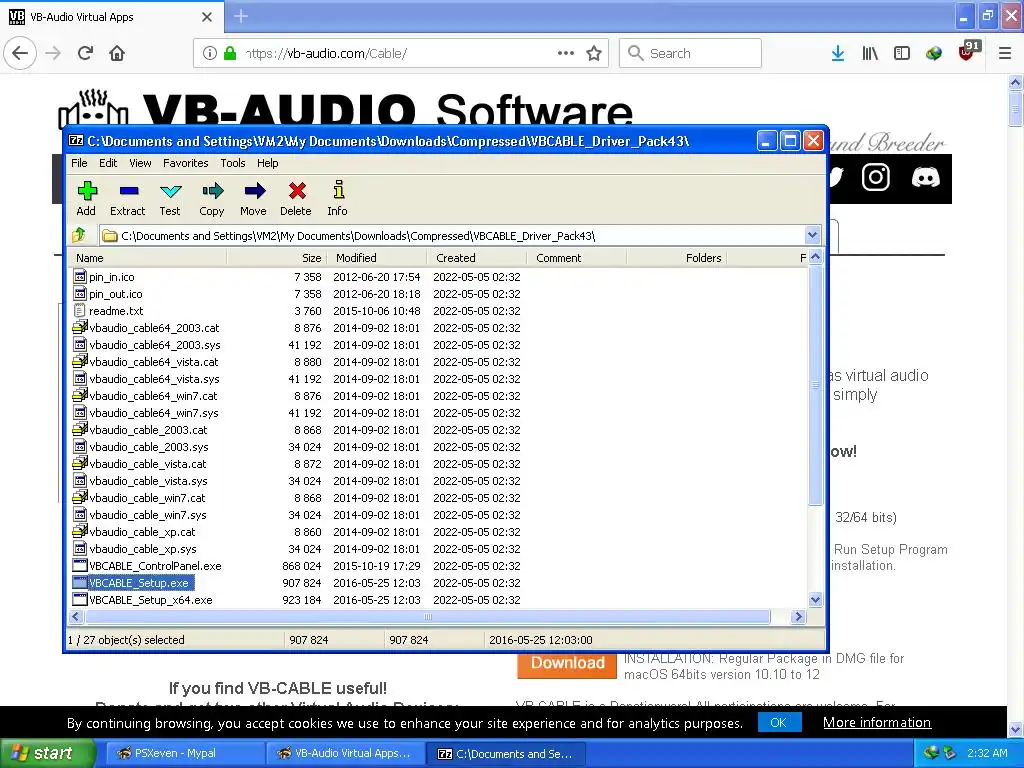Image resolution: width=1024 pixels, height=768 pixels.
Task: Open page actions three-dot menu
Action: tap(566, 53)
